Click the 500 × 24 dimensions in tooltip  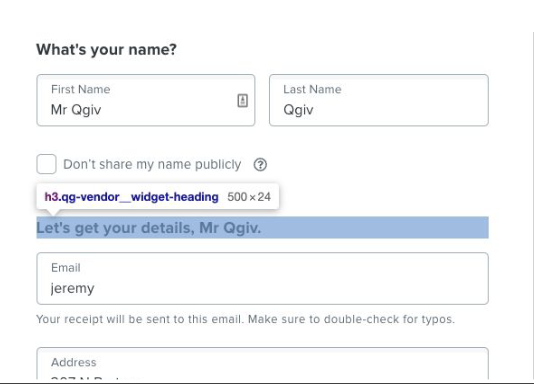(249, 197)
